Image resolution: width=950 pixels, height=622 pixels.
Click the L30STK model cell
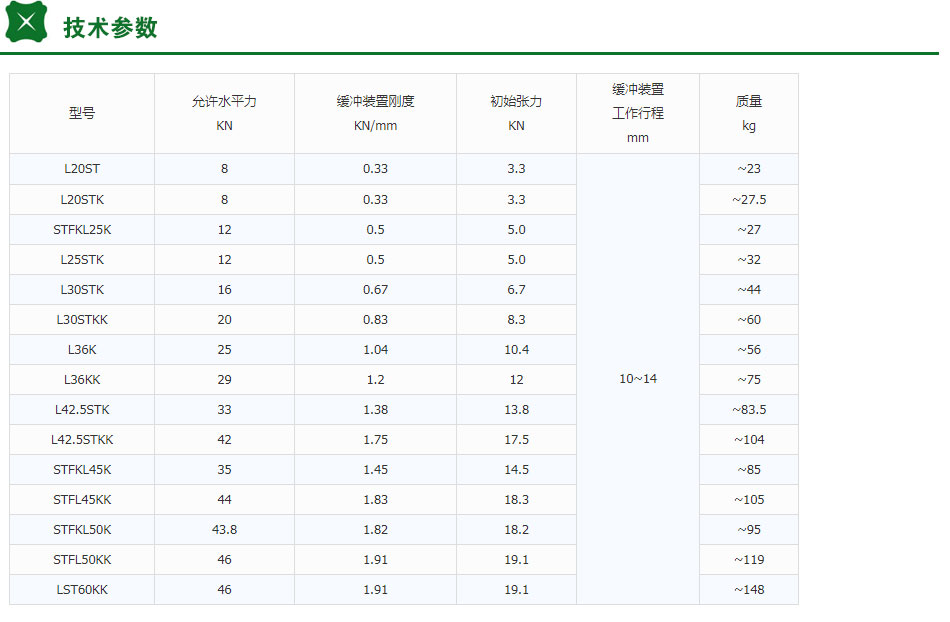(x=82, y=290)
